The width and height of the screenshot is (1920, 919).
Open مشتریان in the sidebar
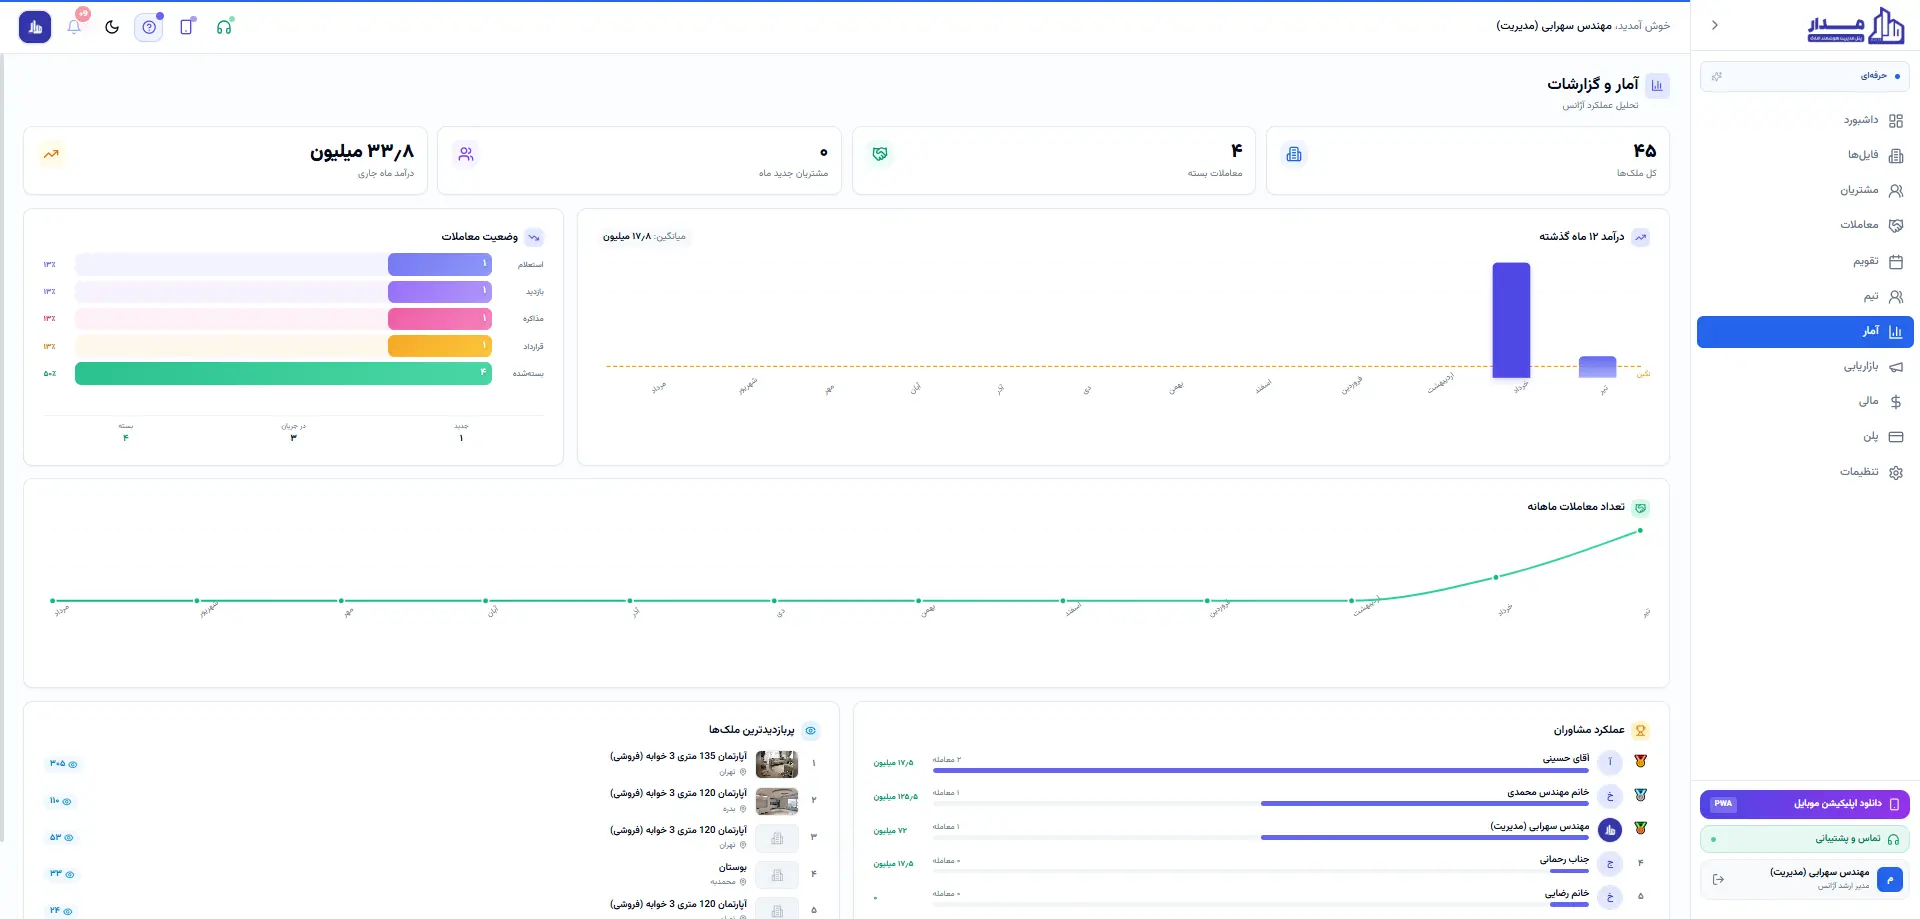(1805, 190)
